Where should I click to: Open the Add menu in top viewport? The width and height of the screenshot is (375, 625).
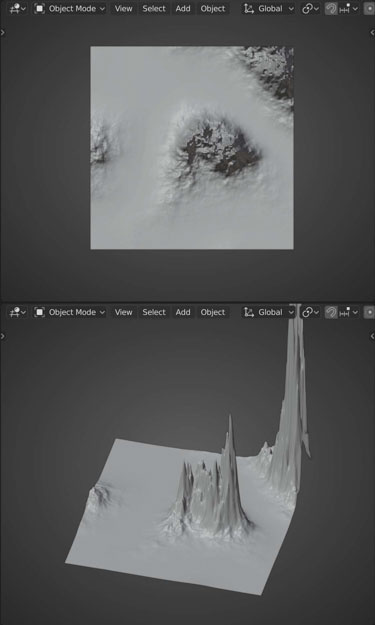183,8
